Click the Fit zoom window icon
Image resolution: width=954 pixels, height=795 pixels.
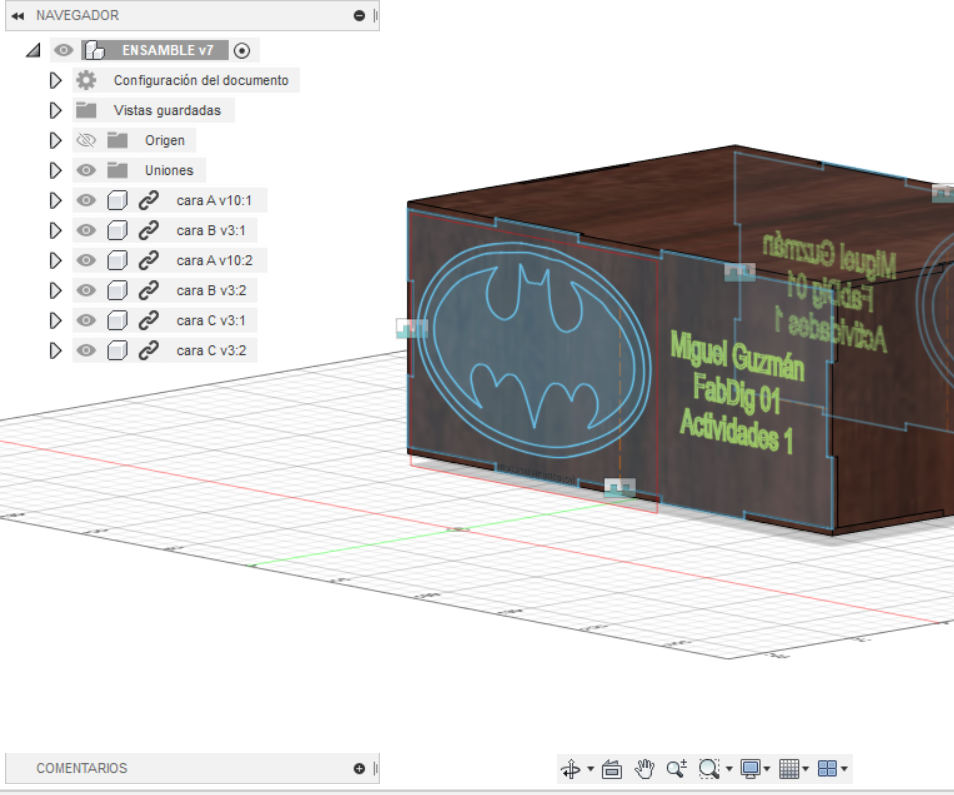pyautogui.click(x=709, y=769)
